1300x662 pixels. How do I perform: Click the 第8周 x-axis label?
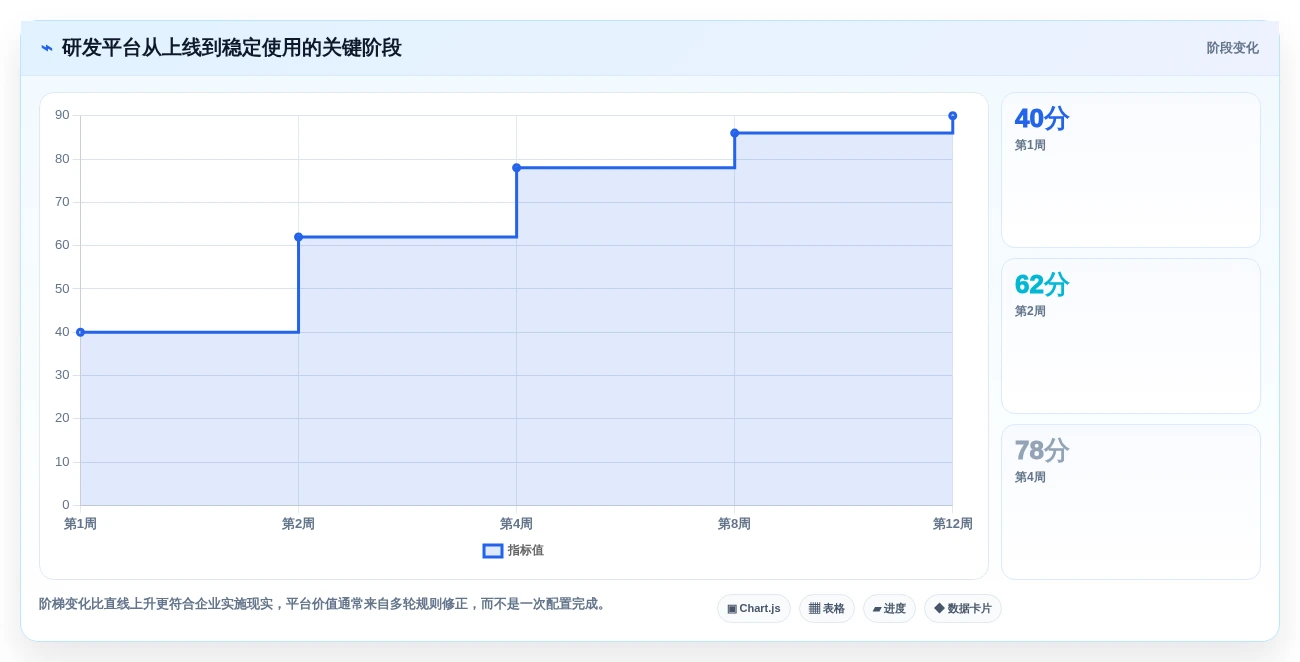[x=734, y=524]
